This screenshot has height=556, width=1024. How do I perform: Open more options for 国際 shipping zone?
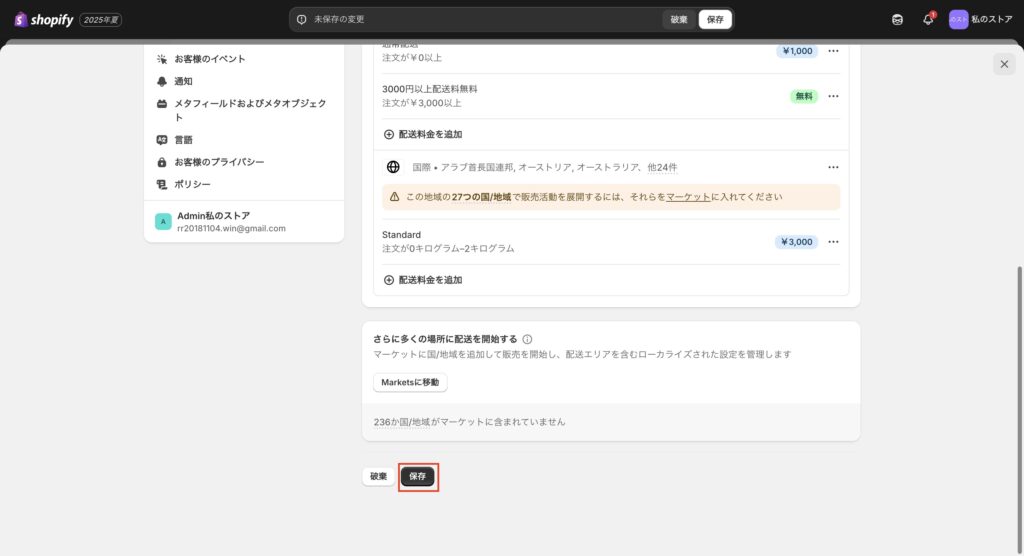[x=833, y=167]
